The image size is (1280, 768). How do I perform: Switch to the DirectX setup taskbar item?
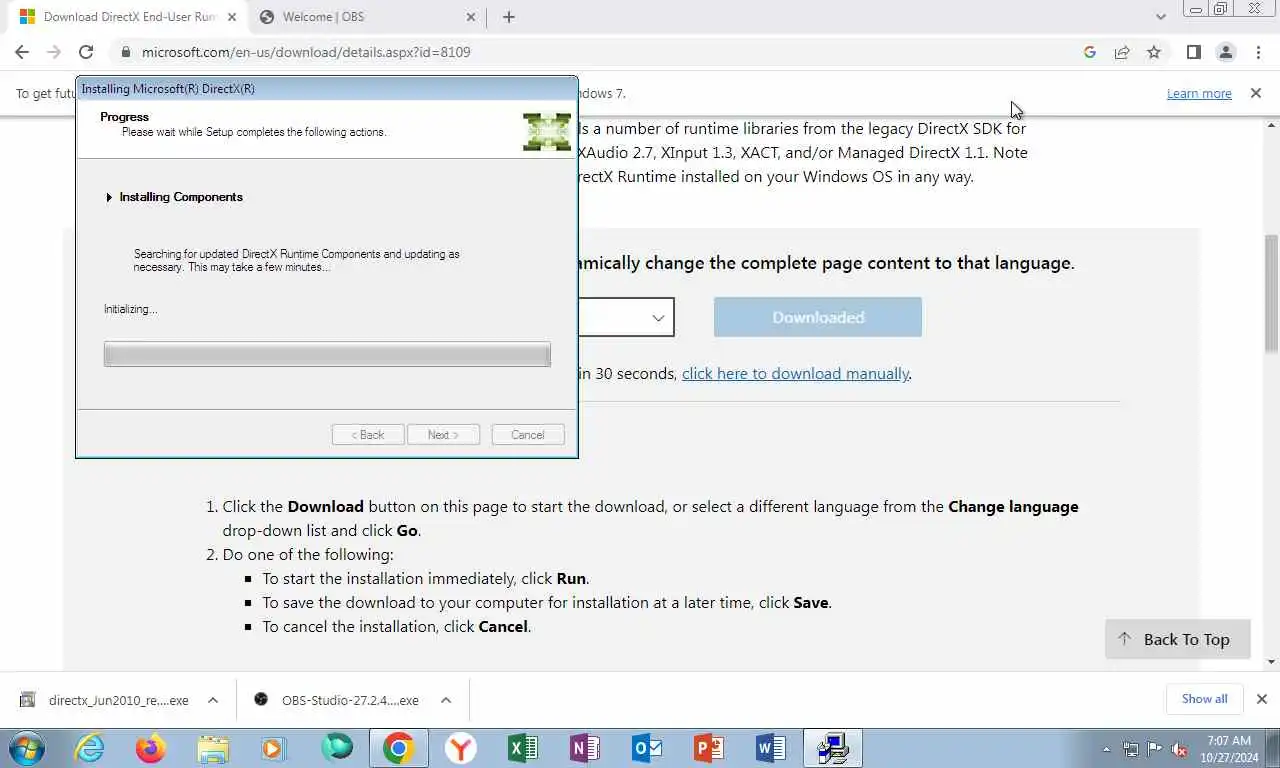pos(833,748)
